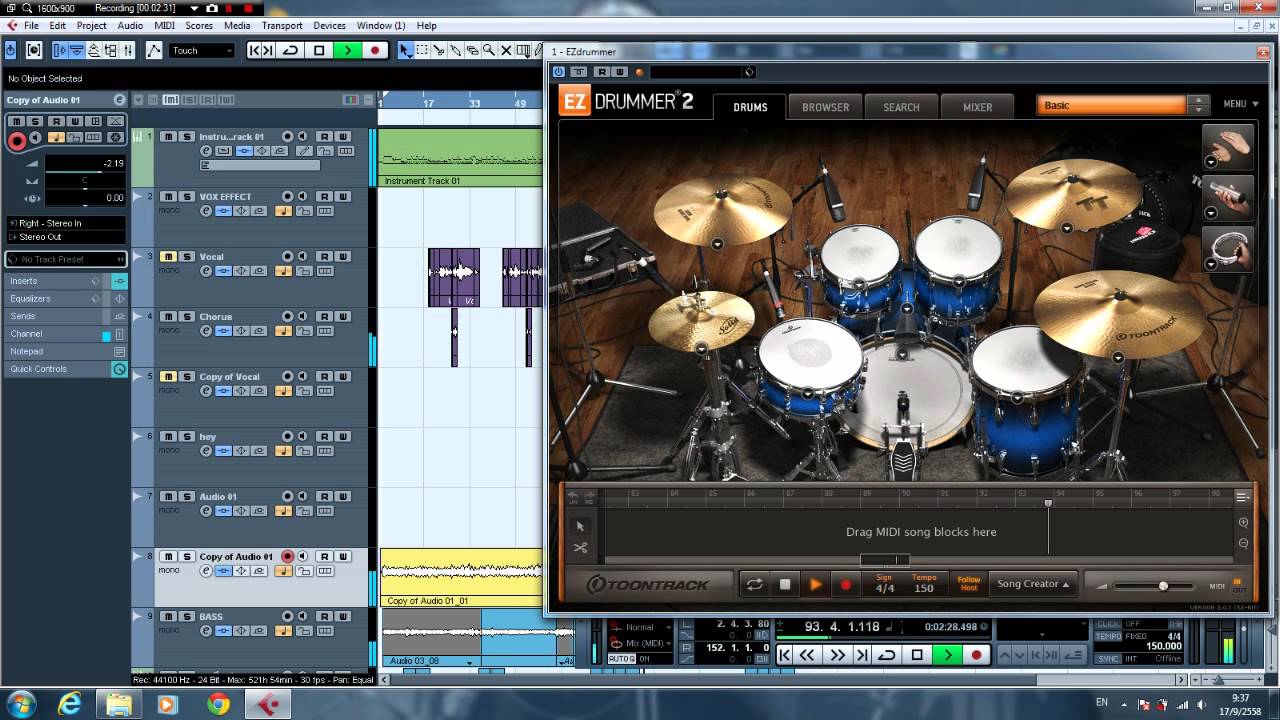Expand the Song Creator panel
This screenshot has height=720, width=1280.
click(x=1033, y=584)
